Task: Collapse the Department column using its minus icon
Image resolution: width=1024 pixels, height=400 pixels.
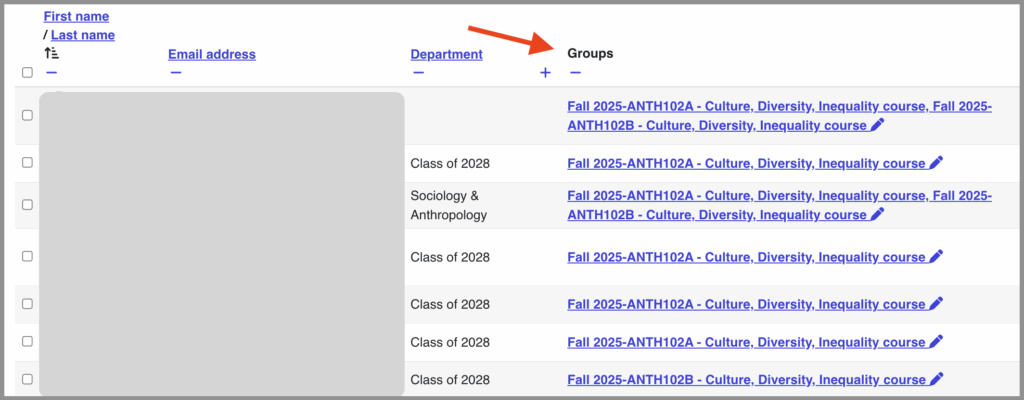Action: [418, 73]
